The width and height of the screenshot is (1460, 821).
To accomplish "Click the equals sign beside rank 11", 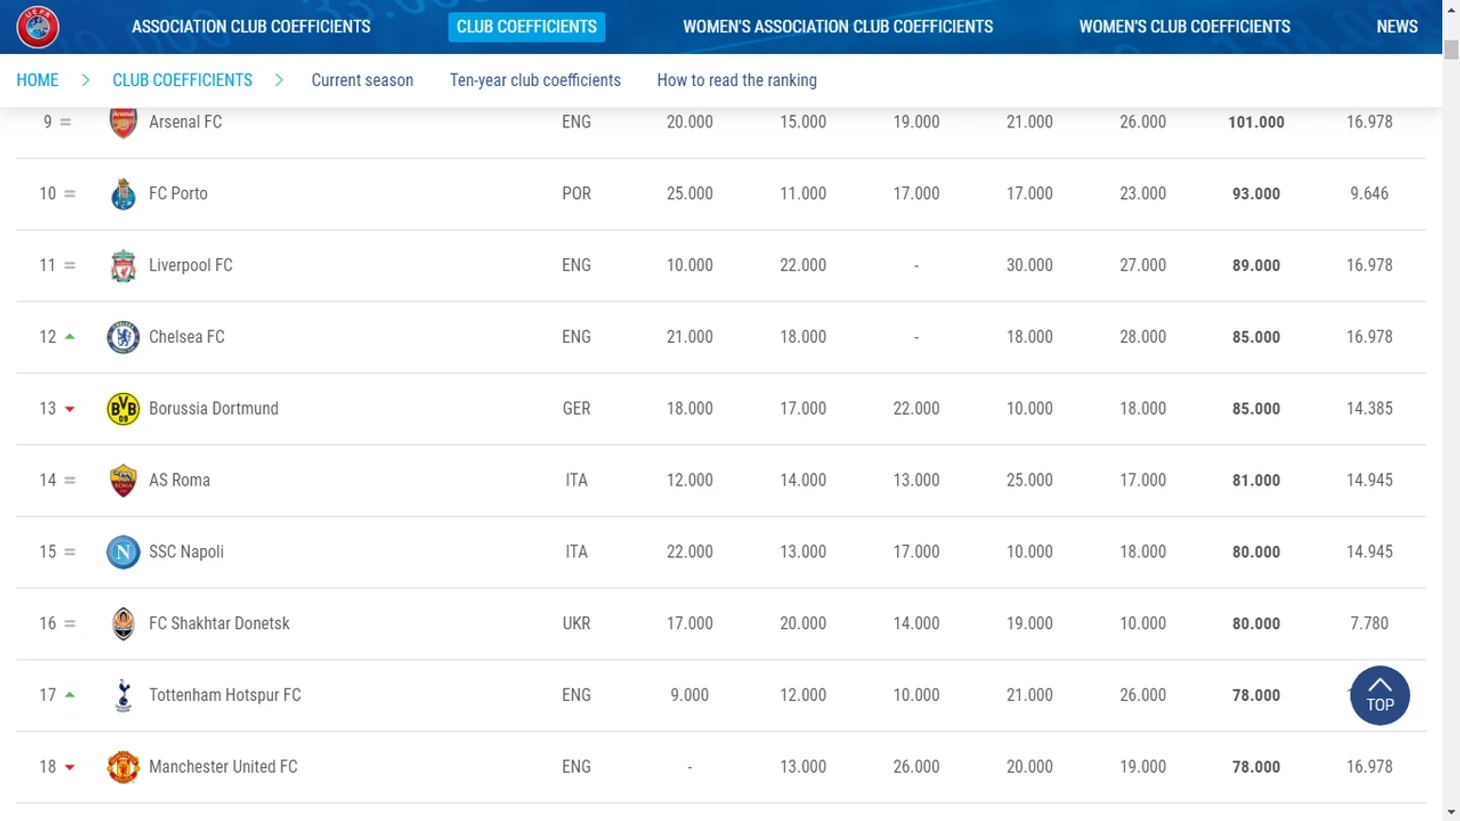I will pyautogui.click(x=70, y=266).
